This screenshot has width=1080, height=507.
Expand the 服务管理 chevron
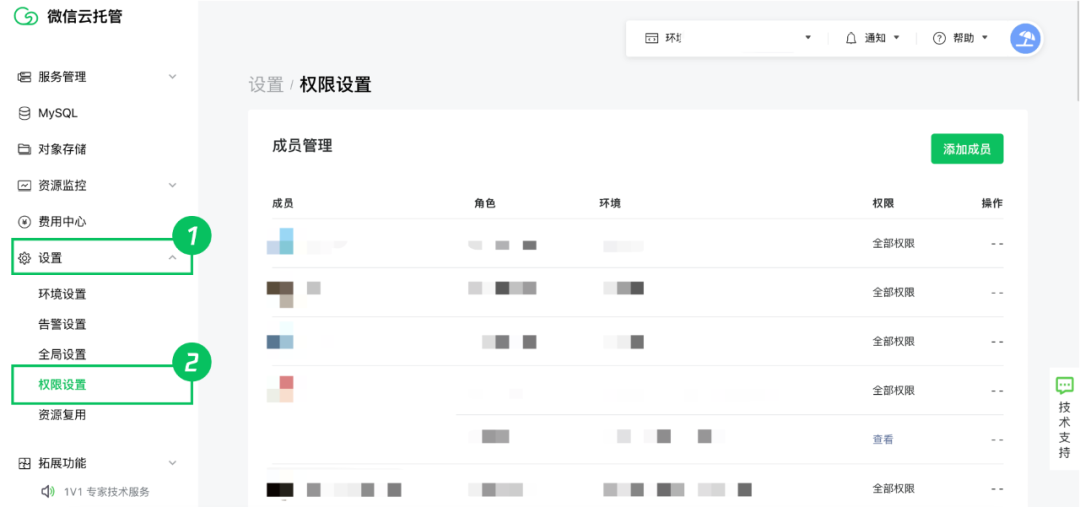(173, 76)
